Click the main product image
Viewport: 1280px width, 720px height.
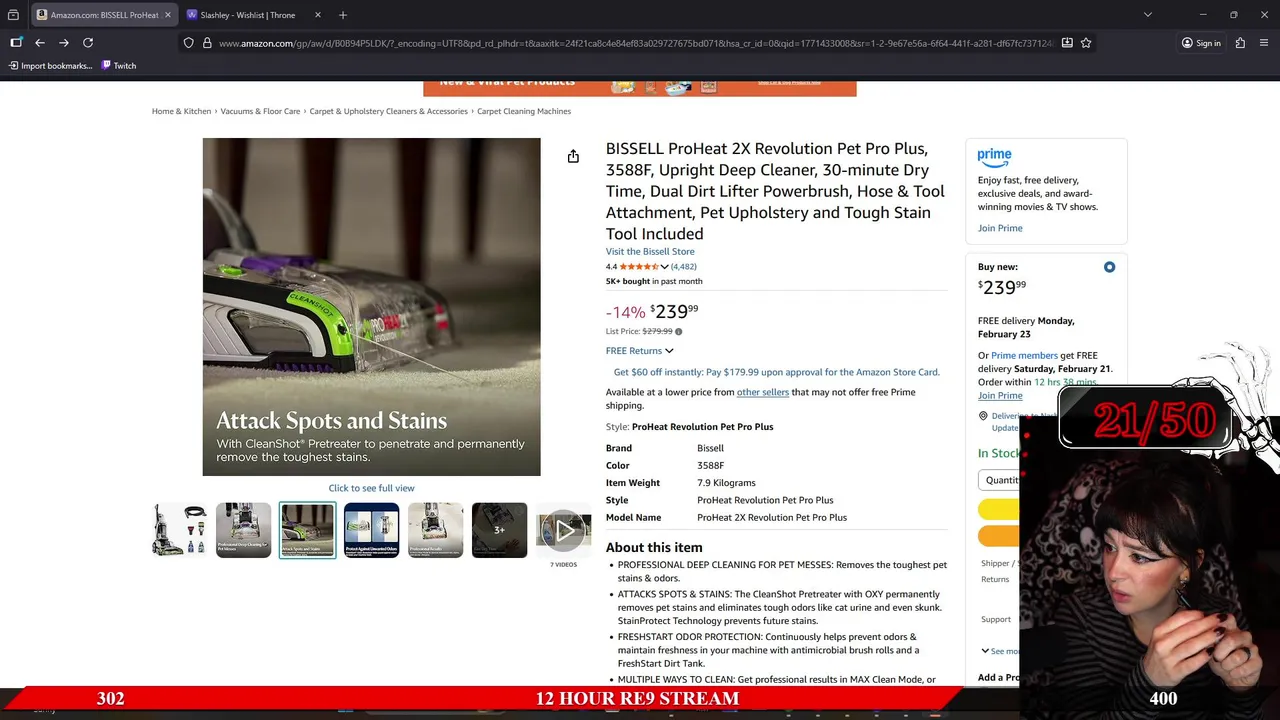coord(371,307)
